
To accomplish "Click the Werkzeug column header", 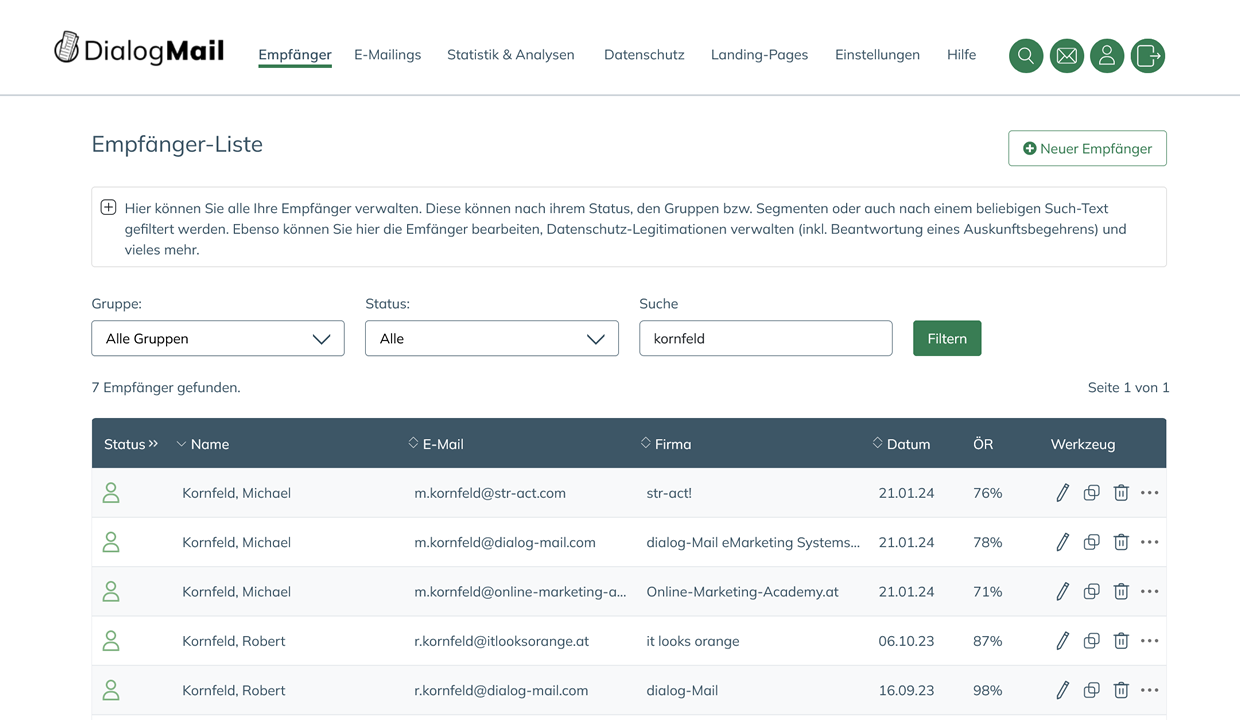I will (1083, 444).
